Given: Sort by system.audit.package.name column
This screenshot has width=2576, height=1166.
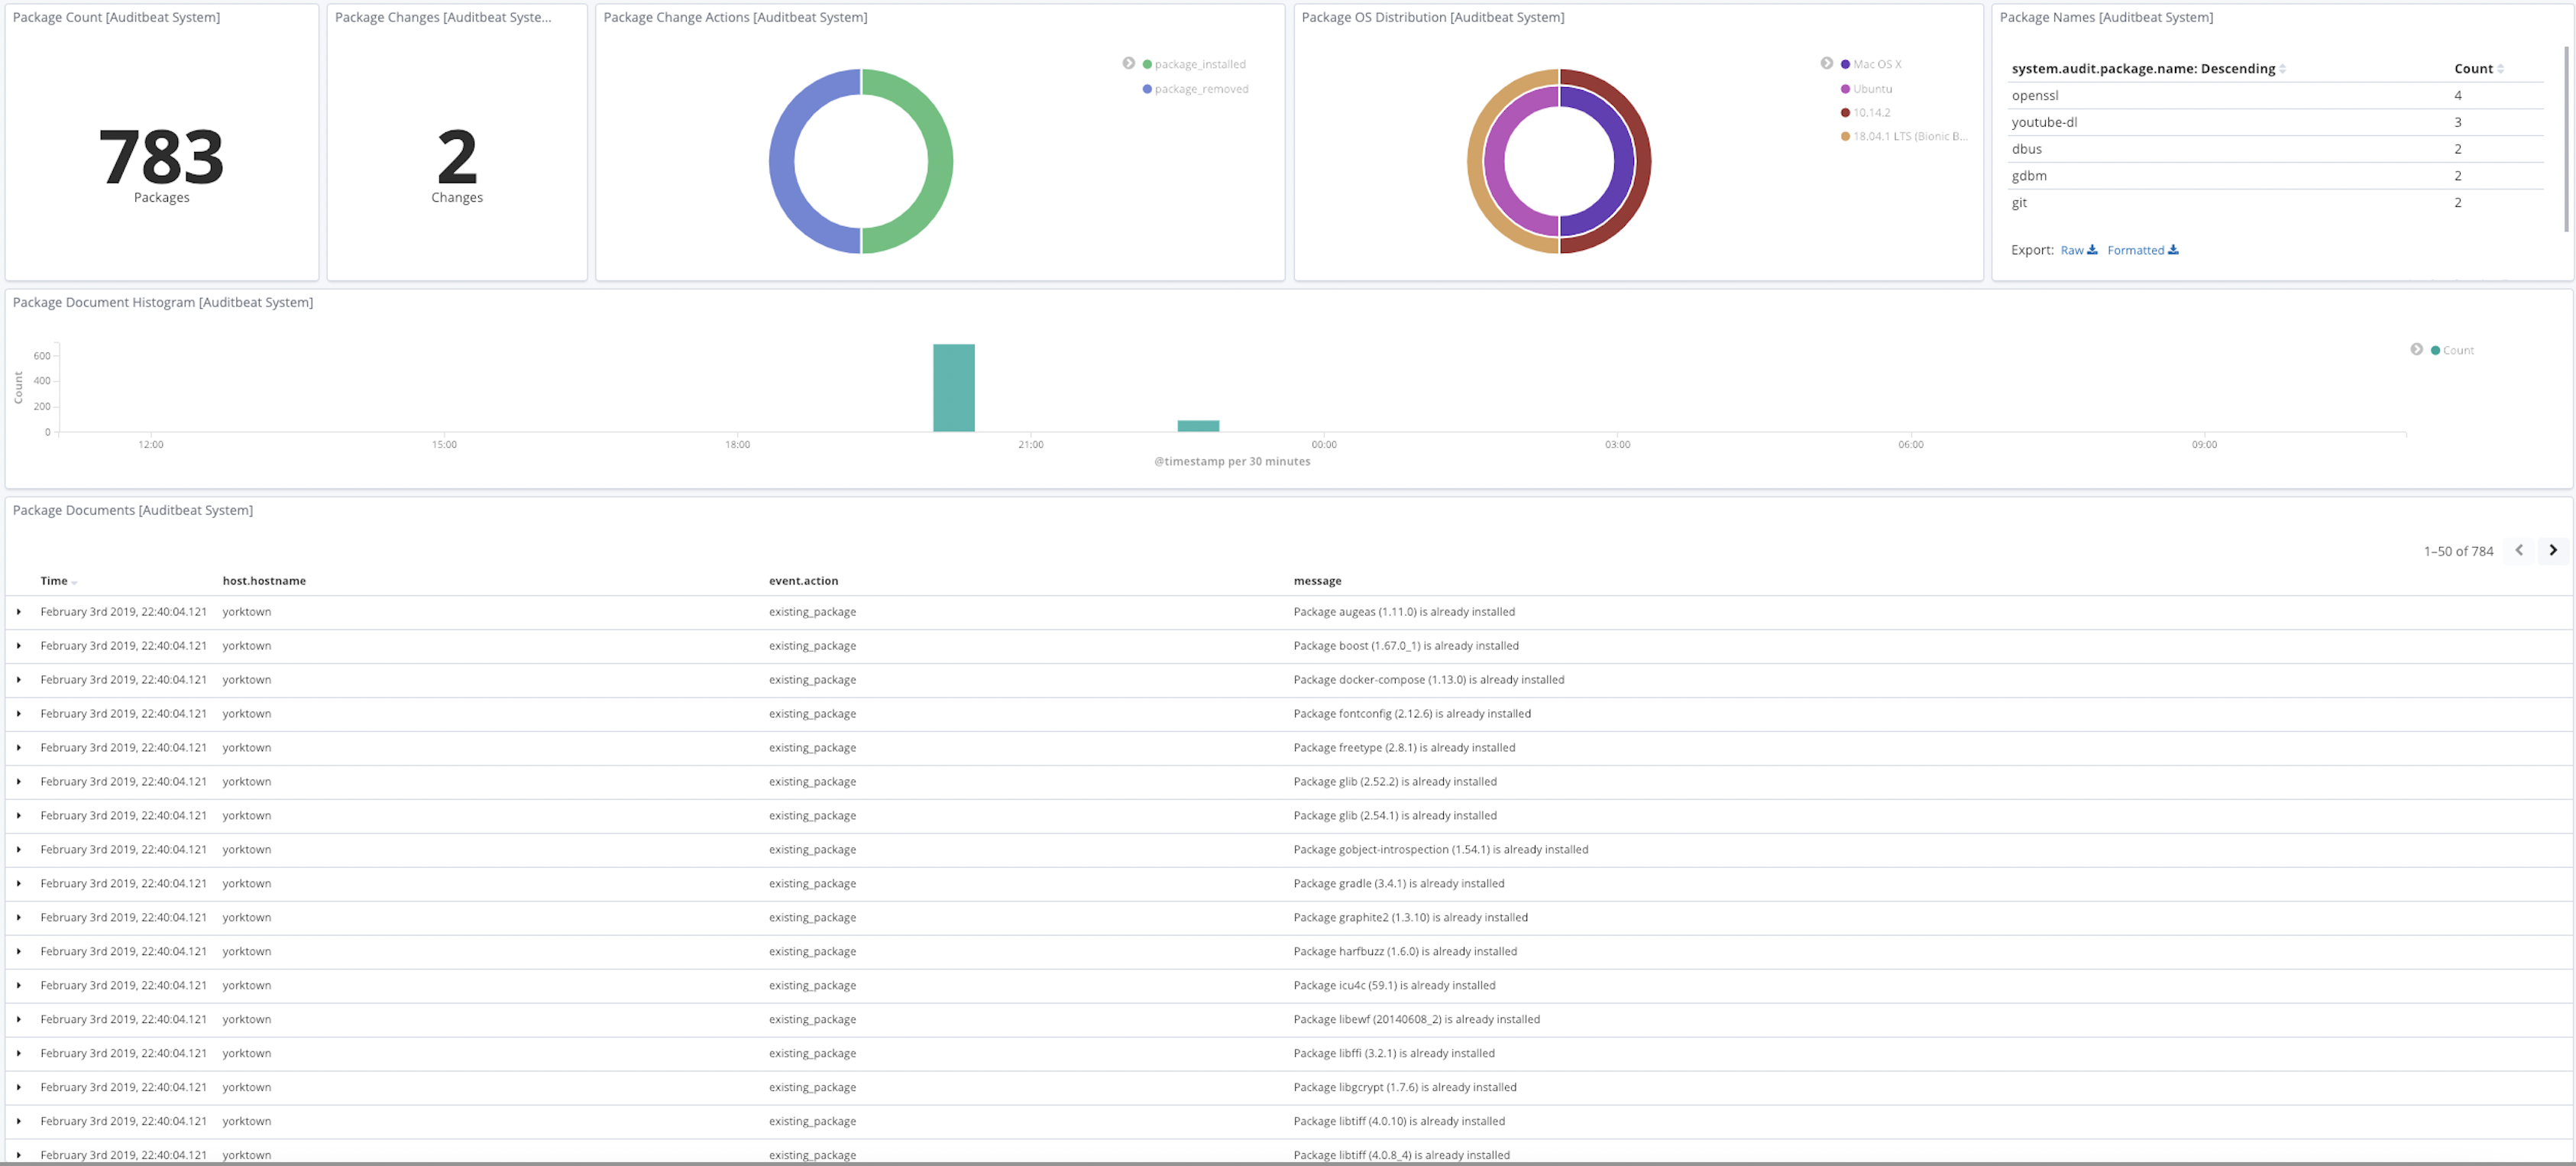Looking at the screenshot, I should pyautogui.click(x=2148, y=69).
